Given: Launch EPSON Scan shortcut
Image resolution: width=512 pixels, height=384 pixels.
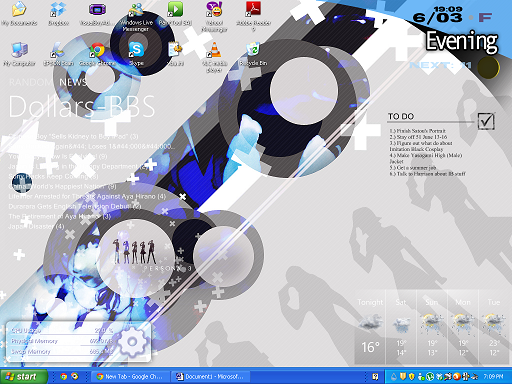Looking at the screenshot, I should (58, 54).
